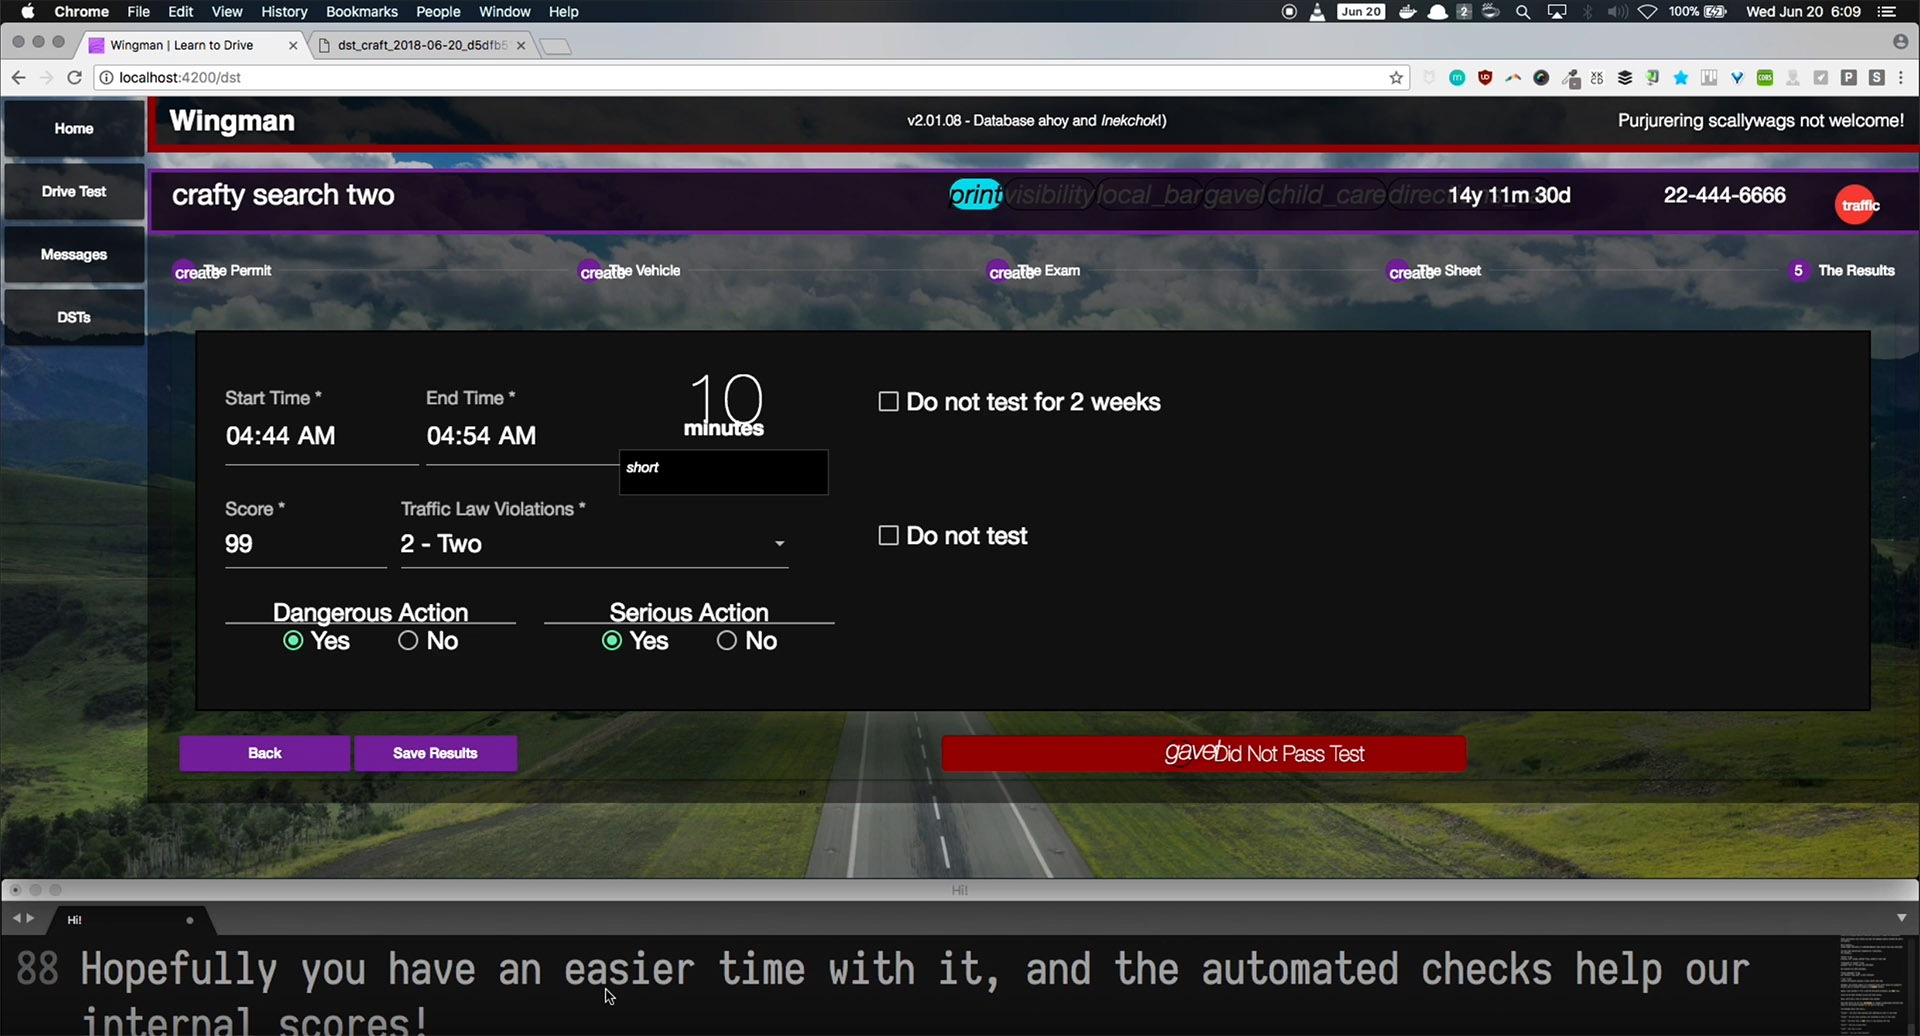
Task: Click the cyan print icon
Action: click(975, 195)
